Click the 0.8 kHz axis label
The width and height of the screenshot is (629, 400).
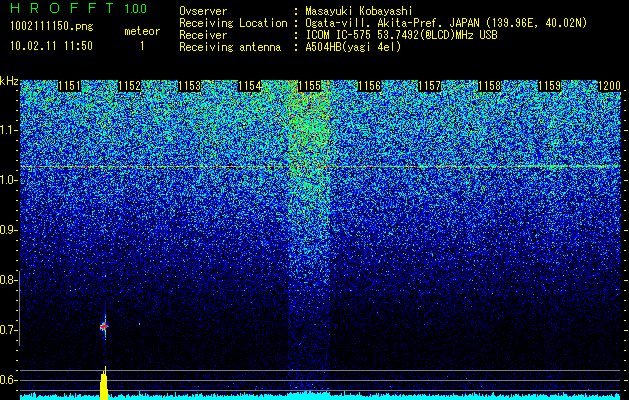(9, 280)
